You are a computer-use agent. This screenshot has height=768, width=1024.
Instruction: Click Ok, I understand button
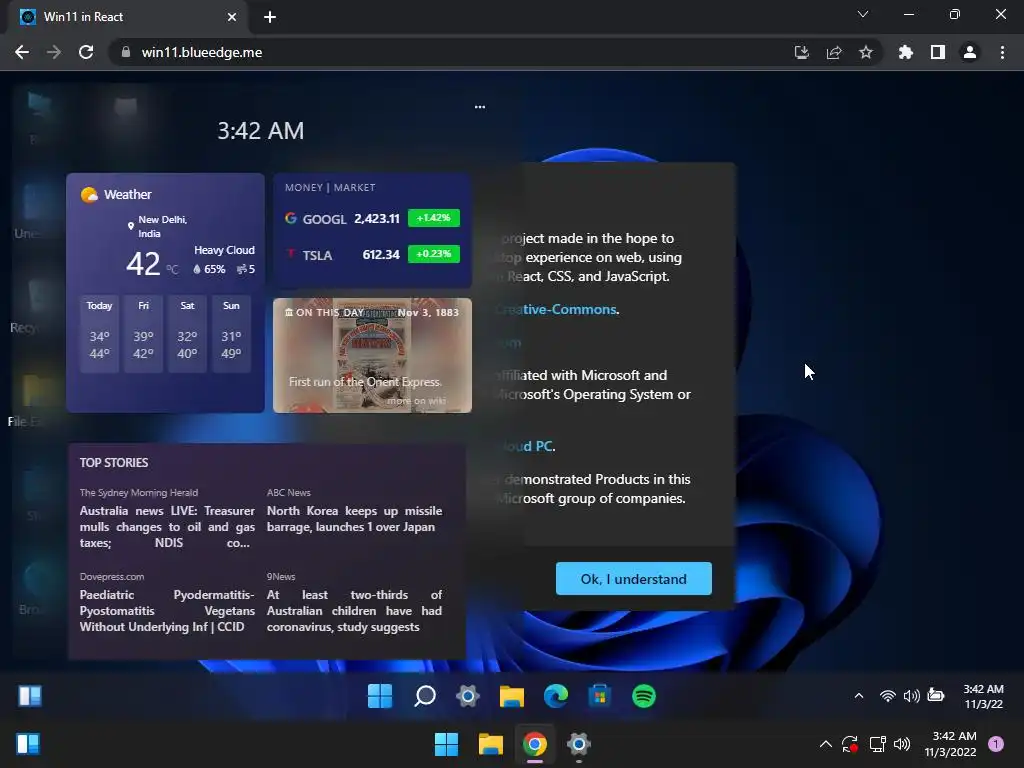633,579
